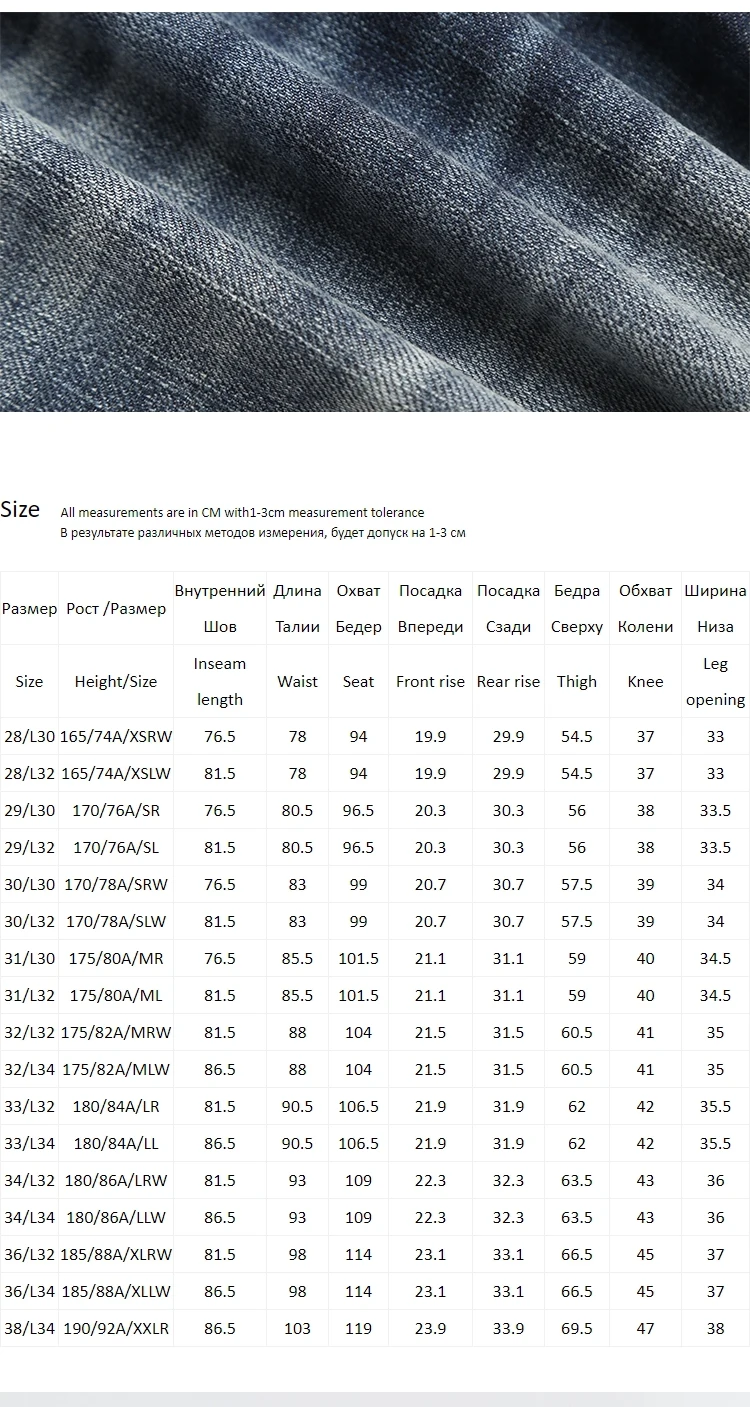Viewport: 750px width, 1407px height.
Task: Click the 28/L30 size cell
Action: tap(29, 736)
